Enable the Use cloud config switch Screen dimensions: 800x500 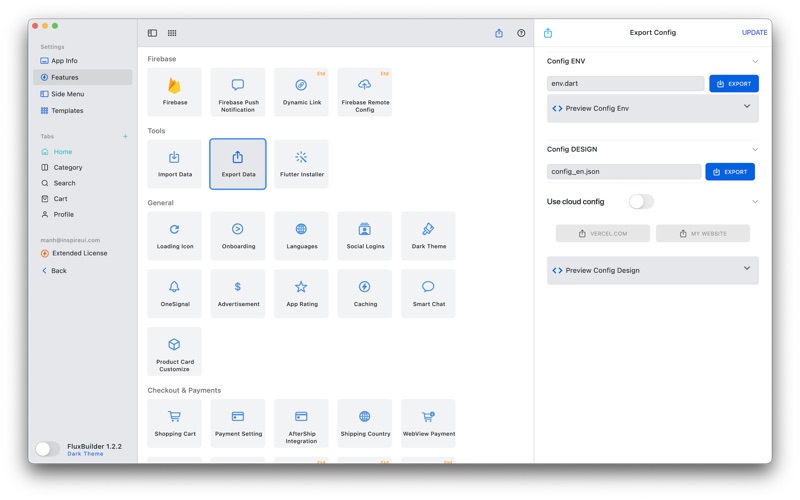[641, 202]
